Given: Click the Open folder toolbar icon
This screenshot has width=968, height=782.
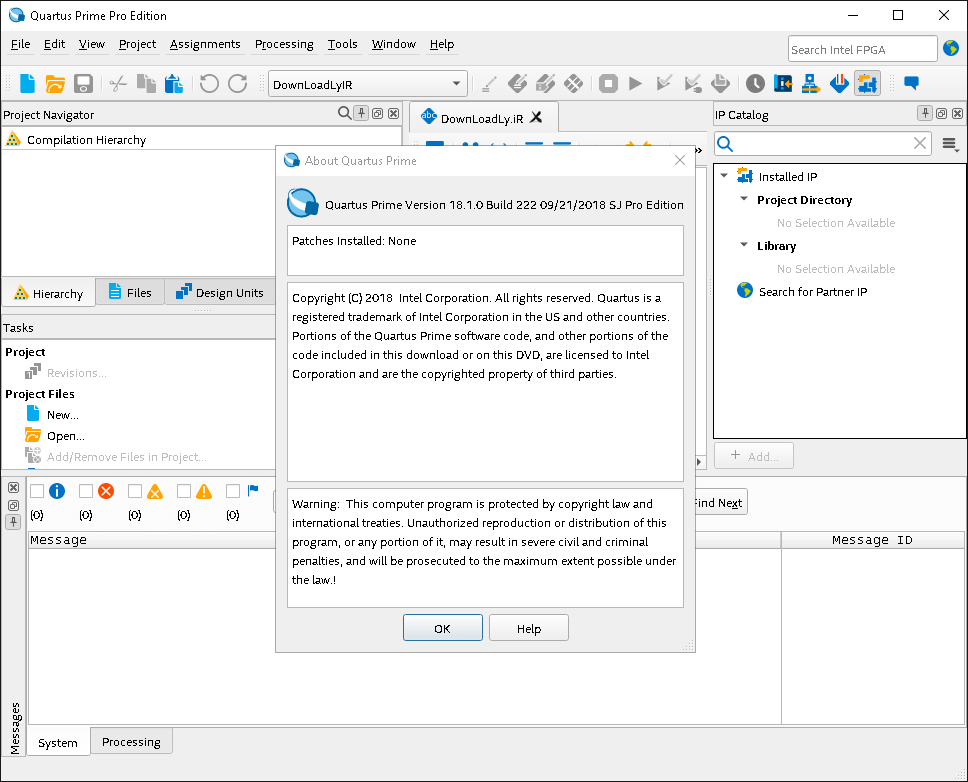Looking at the screenshot, I should tap(56, 84).
